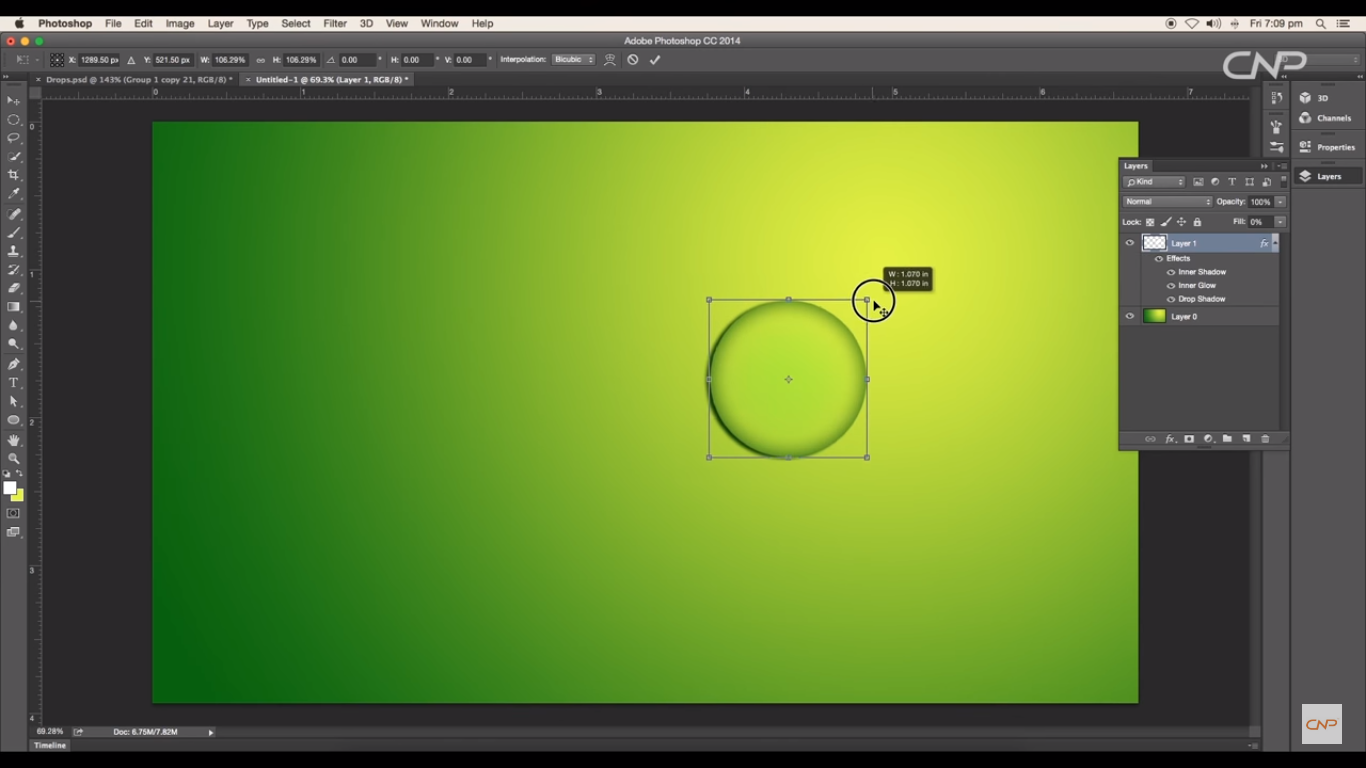Open the Interpolation Bicubic dropdown
The width and height of the screenshot is (1366, 768).
point(574,60)
